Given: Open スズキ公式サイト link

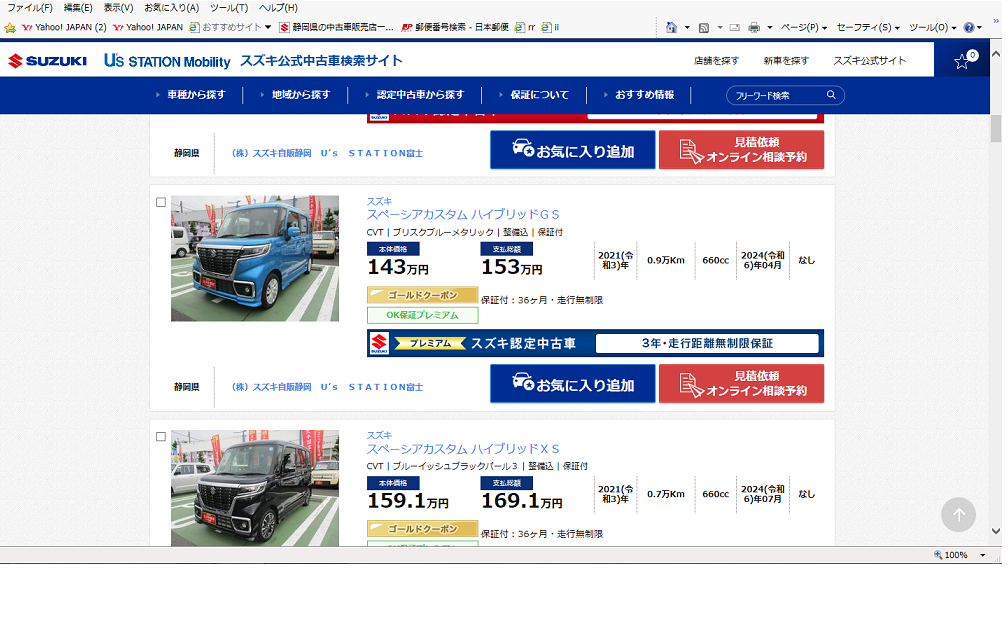Looking at the screenshot, I should [x=870, y=60].
